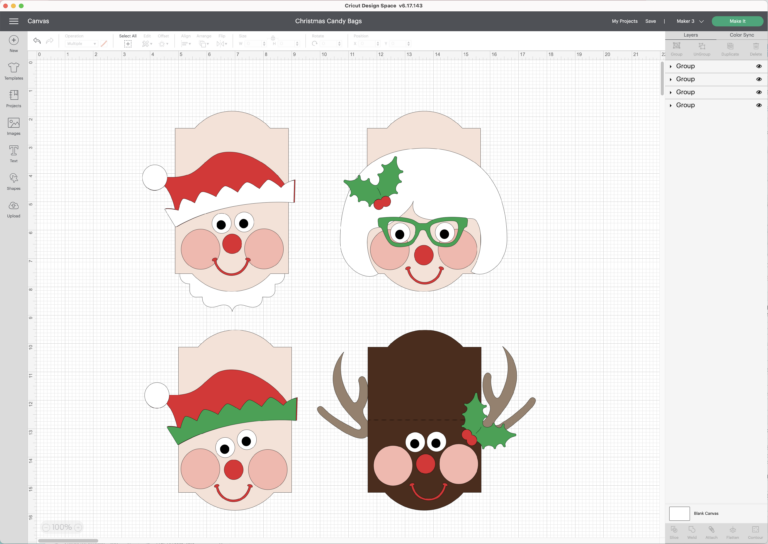
Task: Click the green Make It button
Action: click(737, 20)
